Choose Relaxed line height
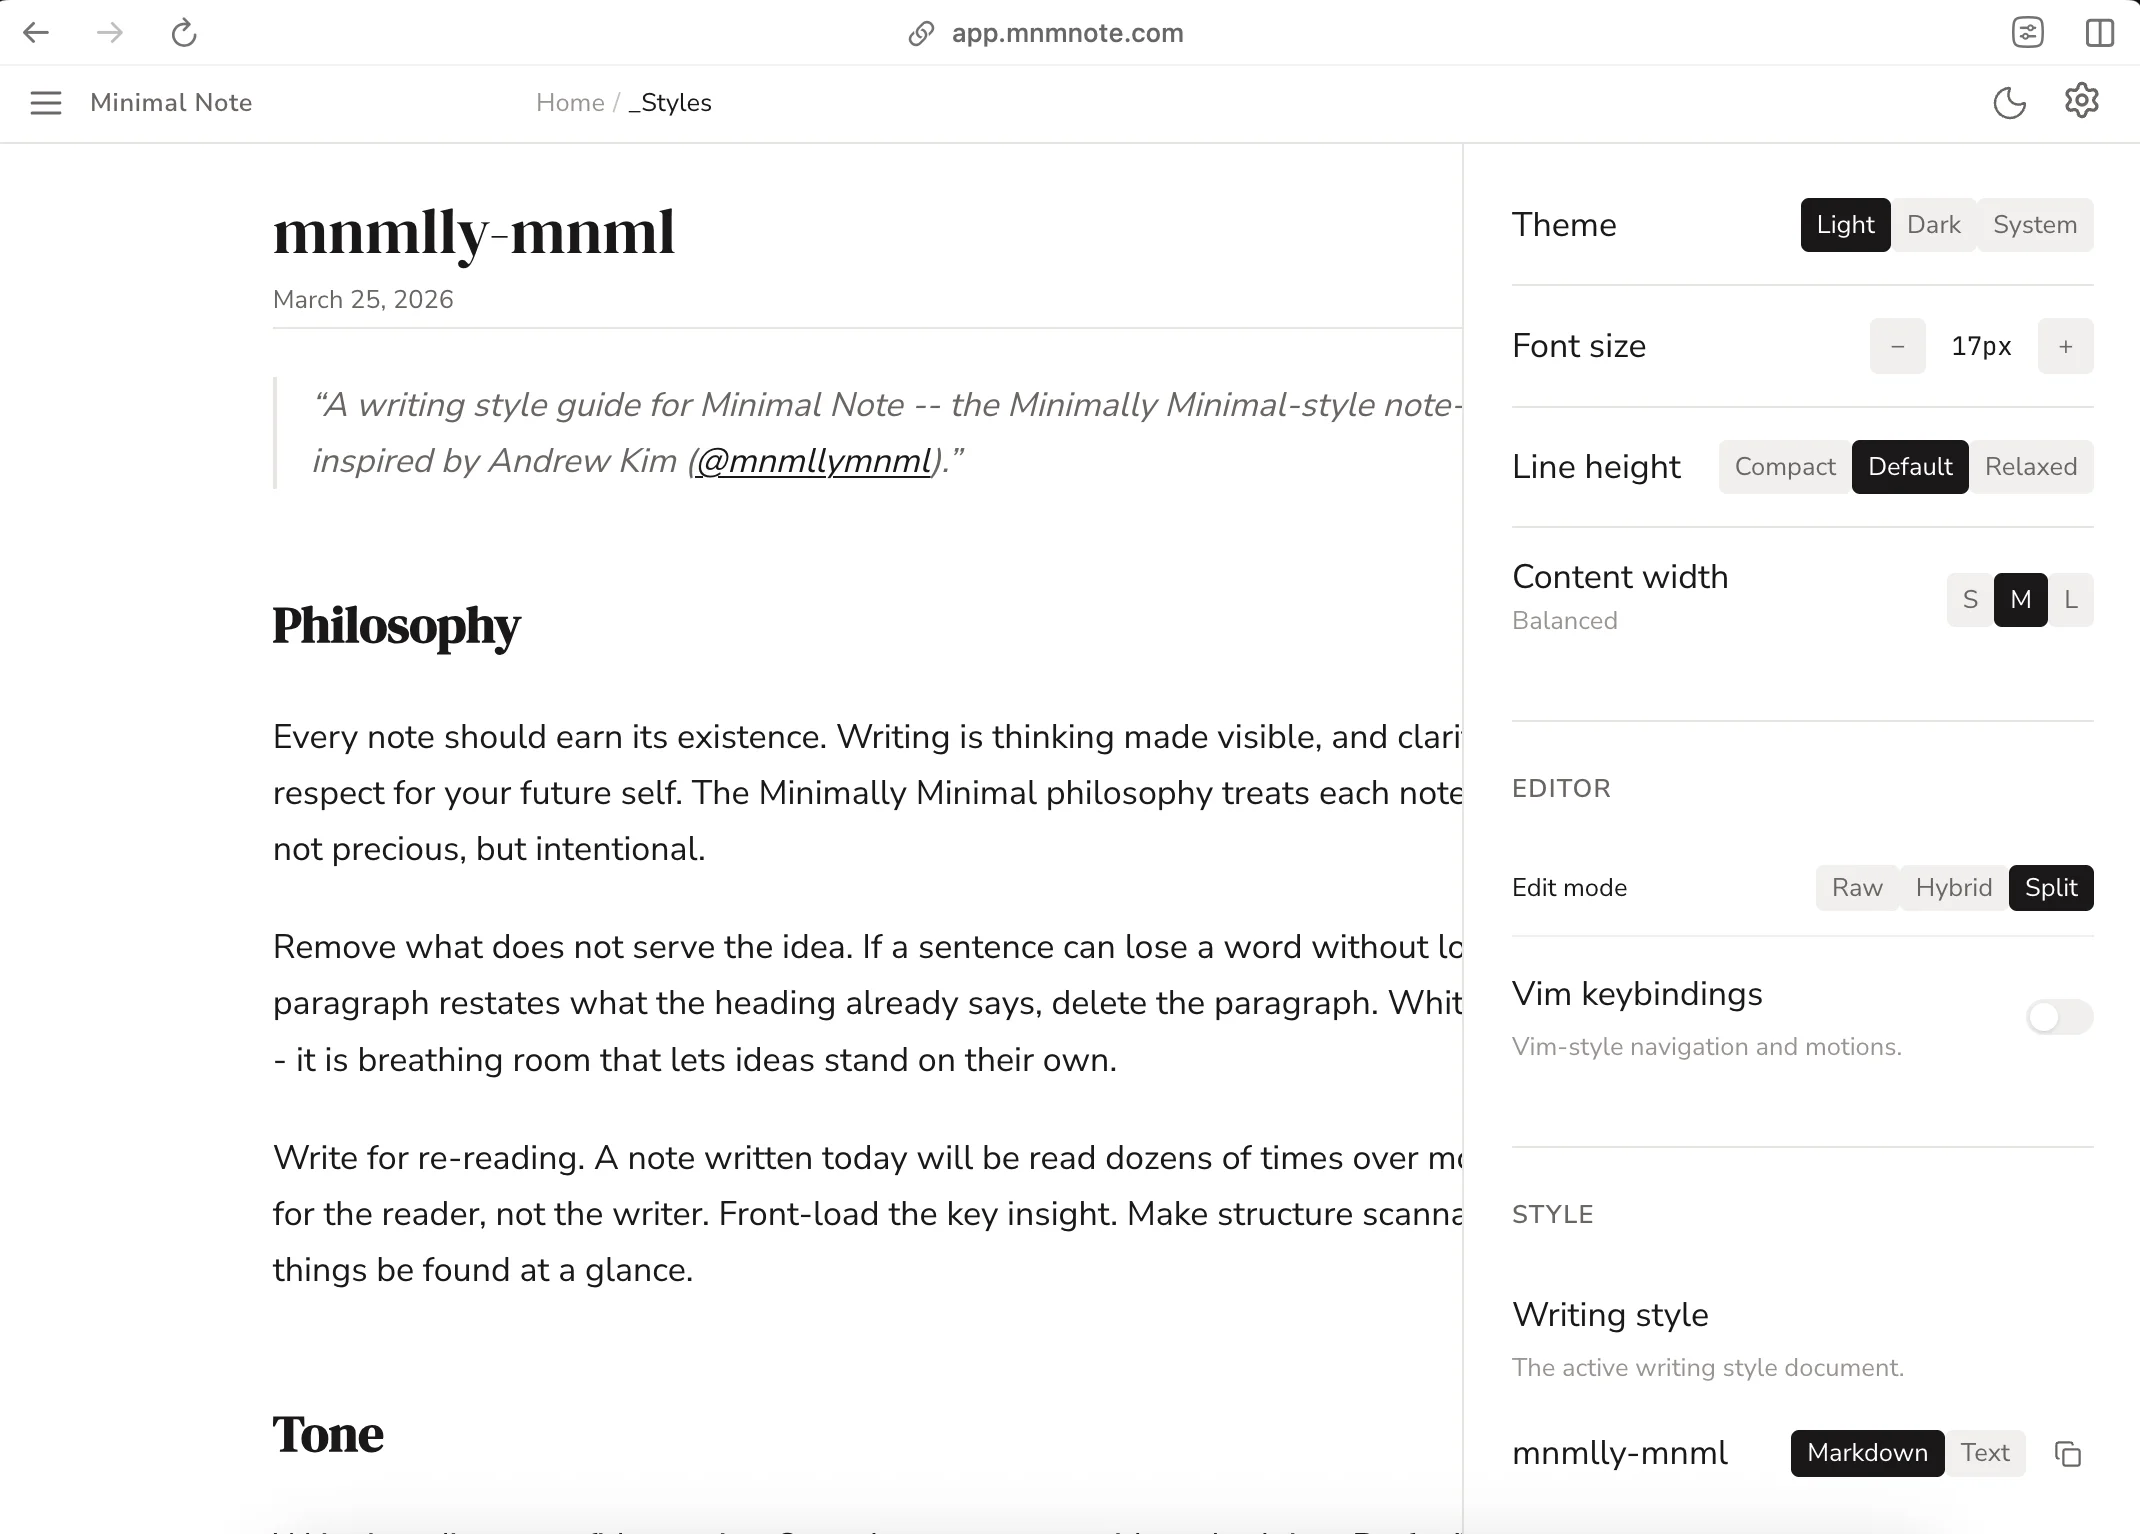2140x1534 pixels. 2030,467
